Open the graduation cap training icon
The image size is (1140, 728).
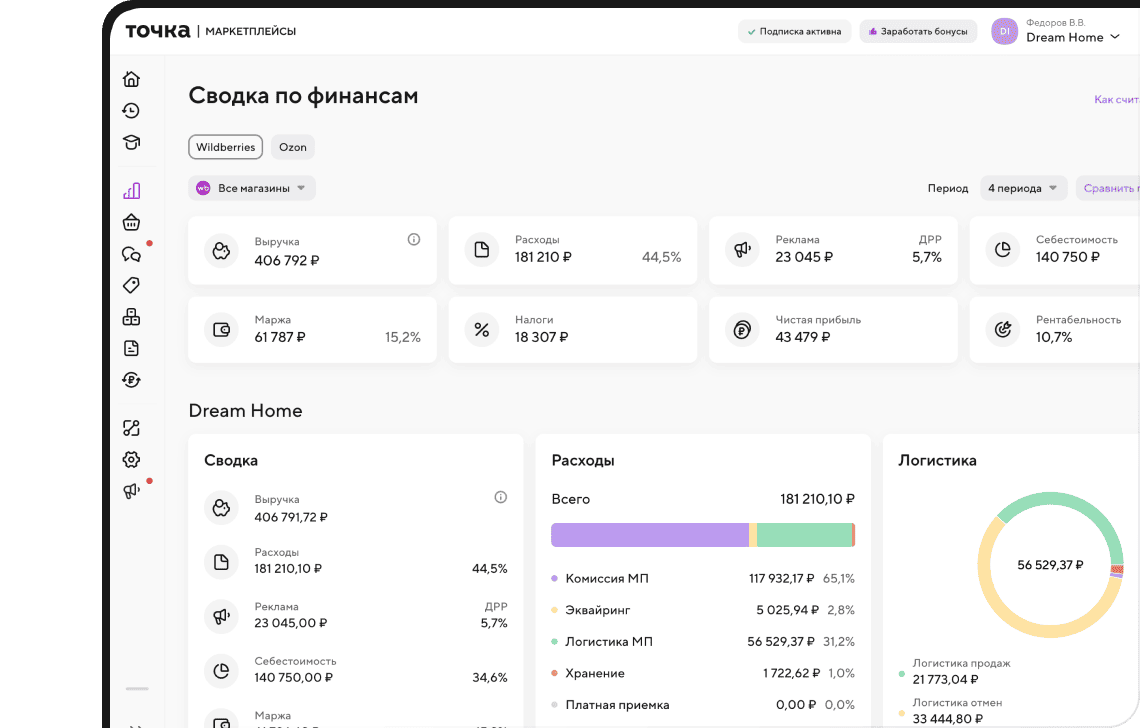tap(131, 142)
